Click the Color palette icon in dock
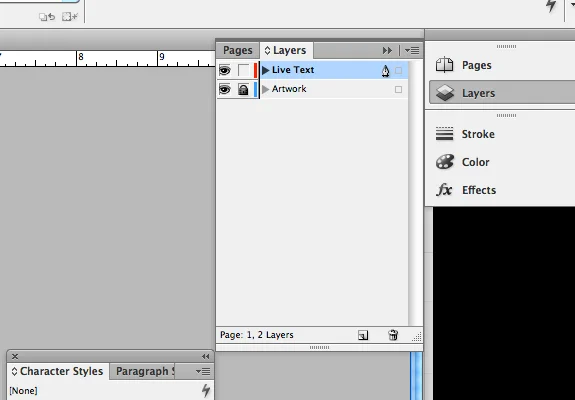The width and height of the screenshot is (575, 400). tap(445, 162)
